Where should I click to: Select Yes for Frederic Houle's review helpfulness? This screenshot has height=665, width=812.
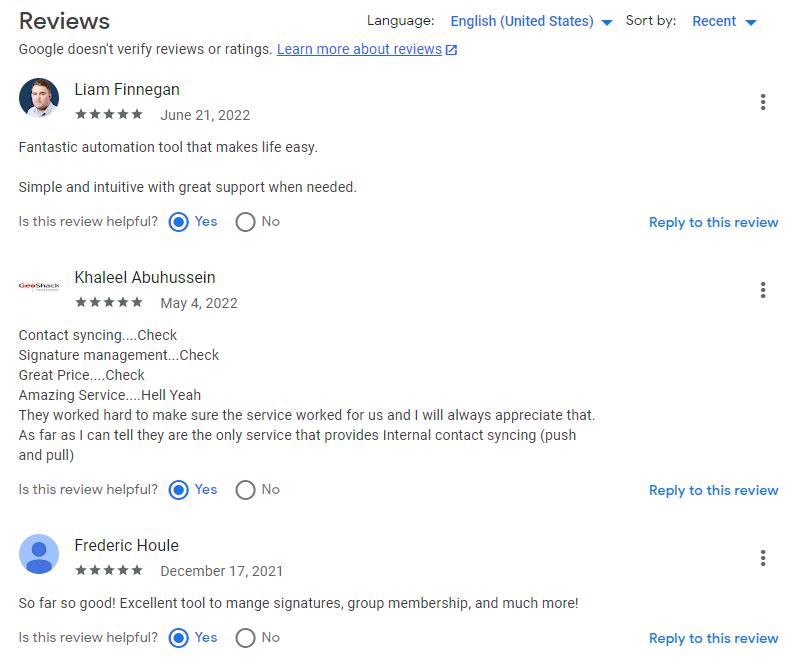coord(179,638)
